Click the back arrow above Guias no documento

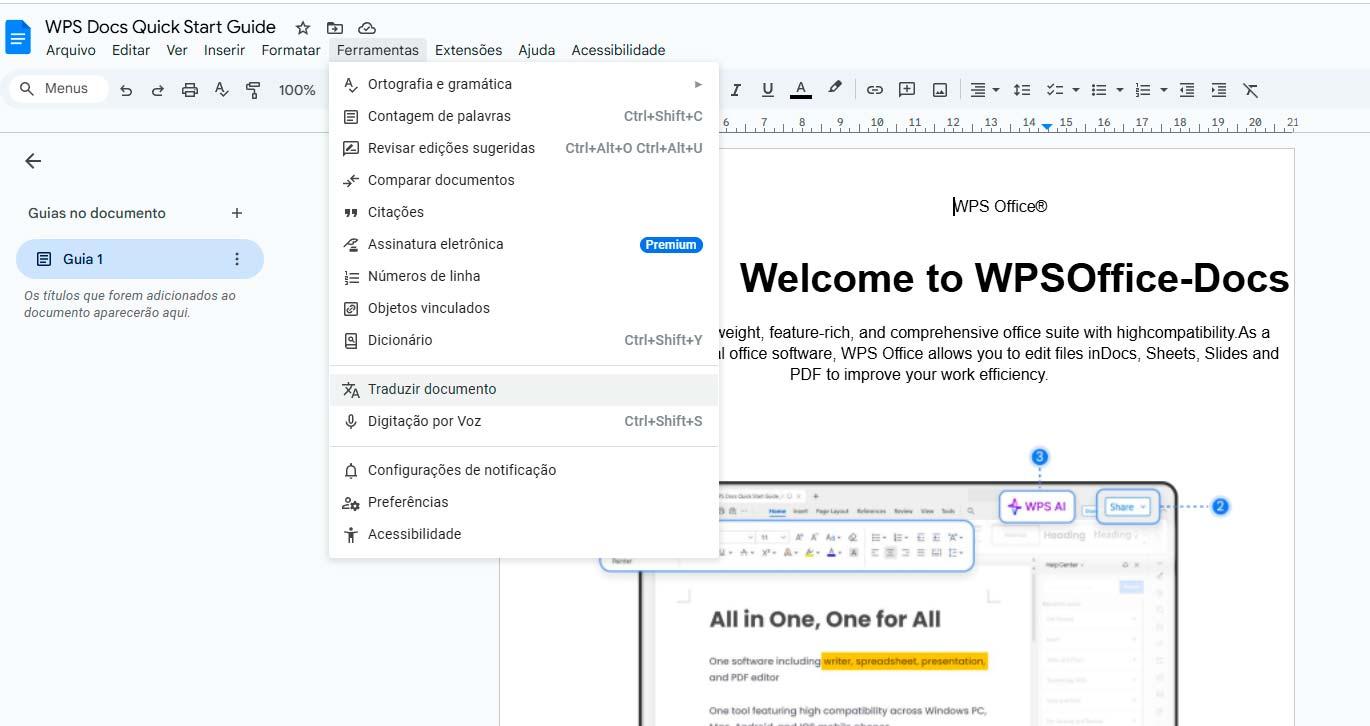point(32,160)
